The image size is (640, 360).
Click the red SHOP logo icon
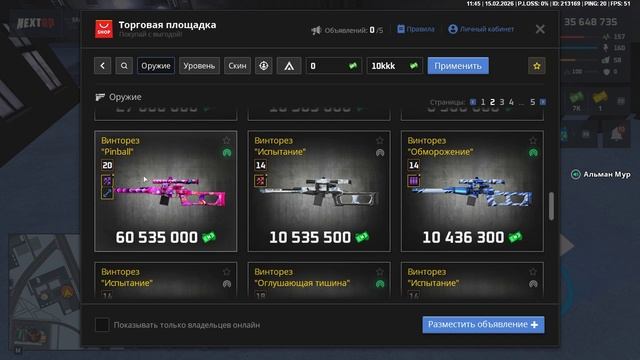click(104, 29)
